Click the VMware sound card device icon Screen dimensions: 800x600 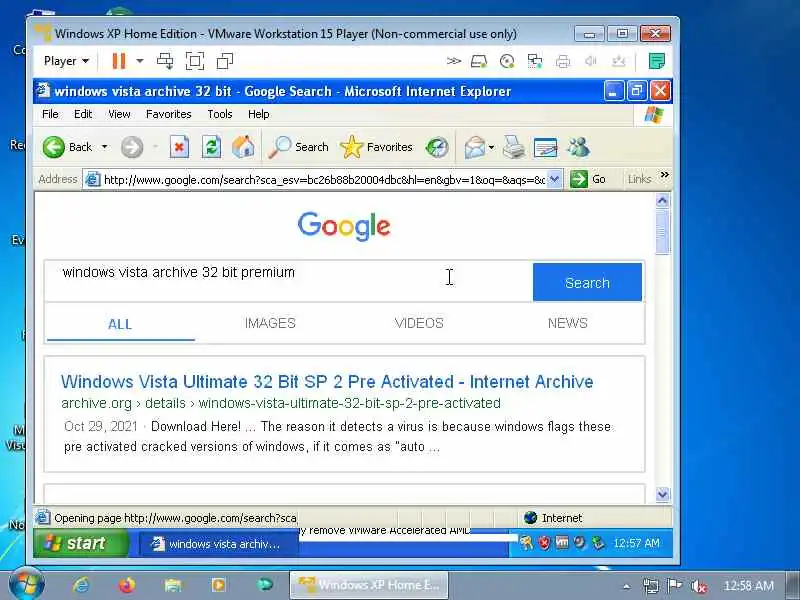[591, 62]
